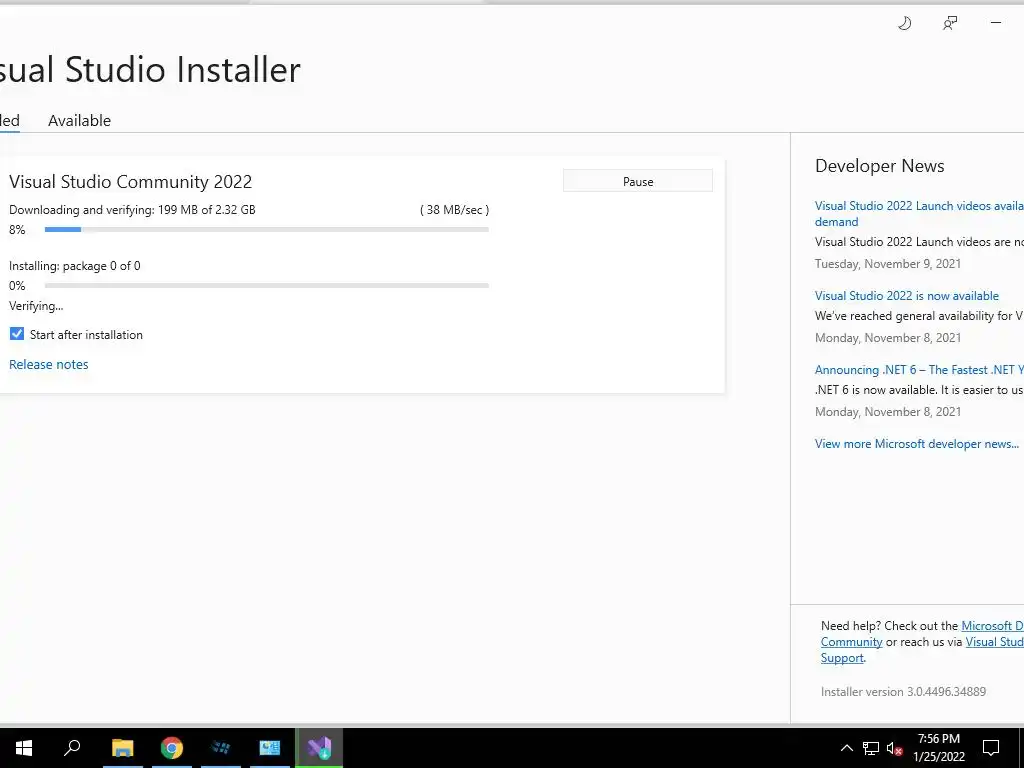Open Visual Studio 2022 is now available article
1024x768 pixels.
(906, 296)
